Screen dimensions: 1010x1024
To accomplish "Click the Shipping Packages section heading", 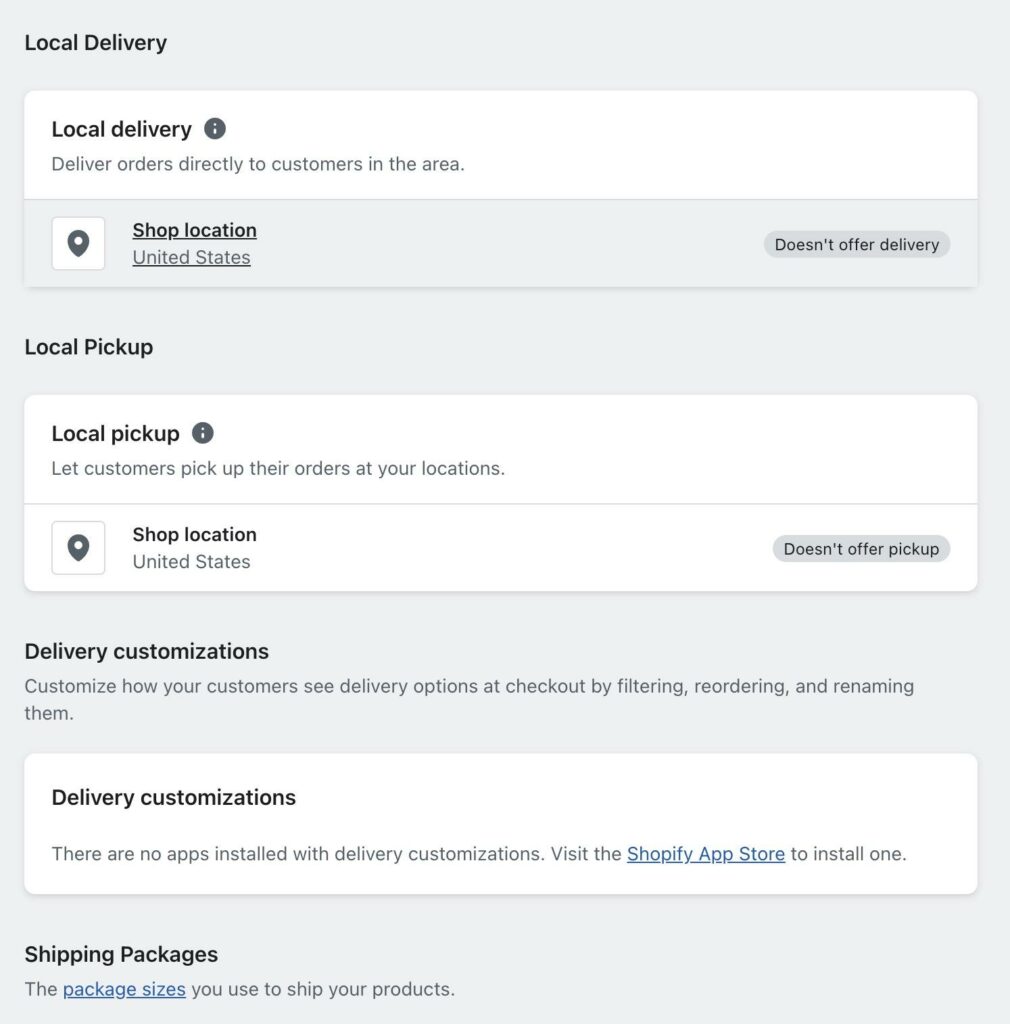I will click(121, 954).
